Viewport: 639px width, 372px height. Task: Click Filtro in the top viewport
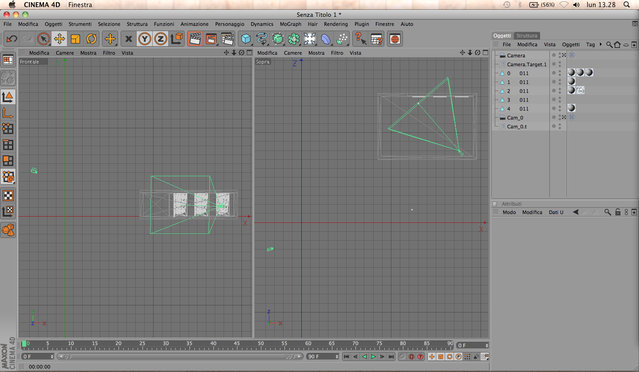337,53
